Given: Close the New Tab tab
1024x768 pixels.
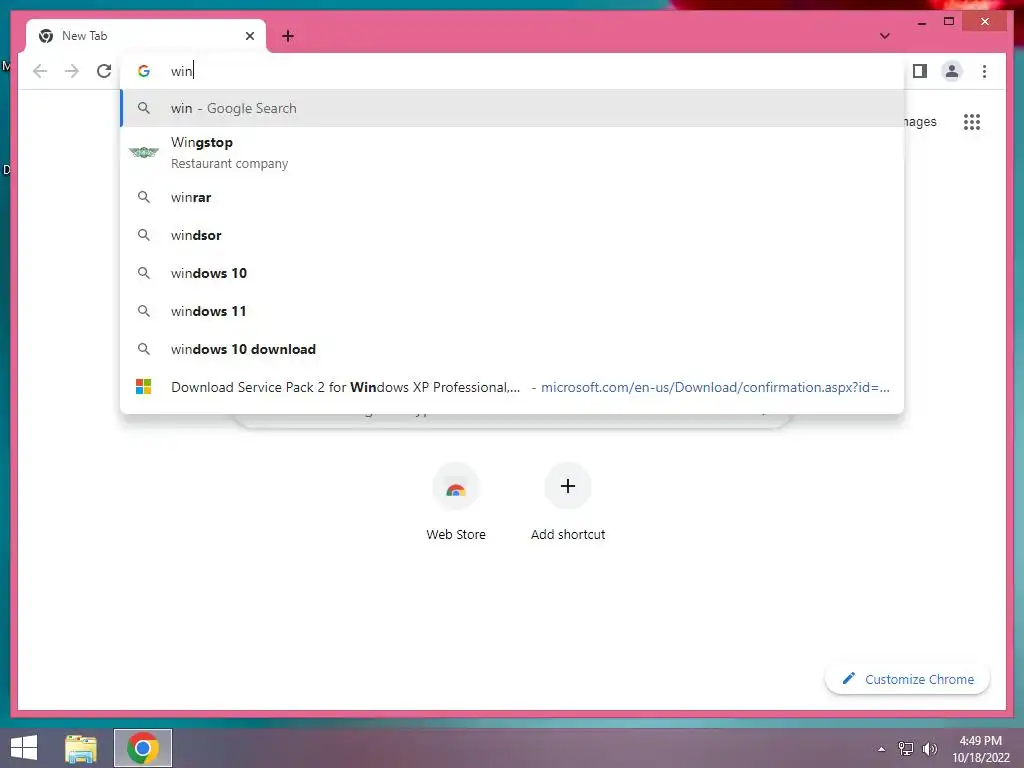Looking at the screenshot, I should (x=249, y=36).
